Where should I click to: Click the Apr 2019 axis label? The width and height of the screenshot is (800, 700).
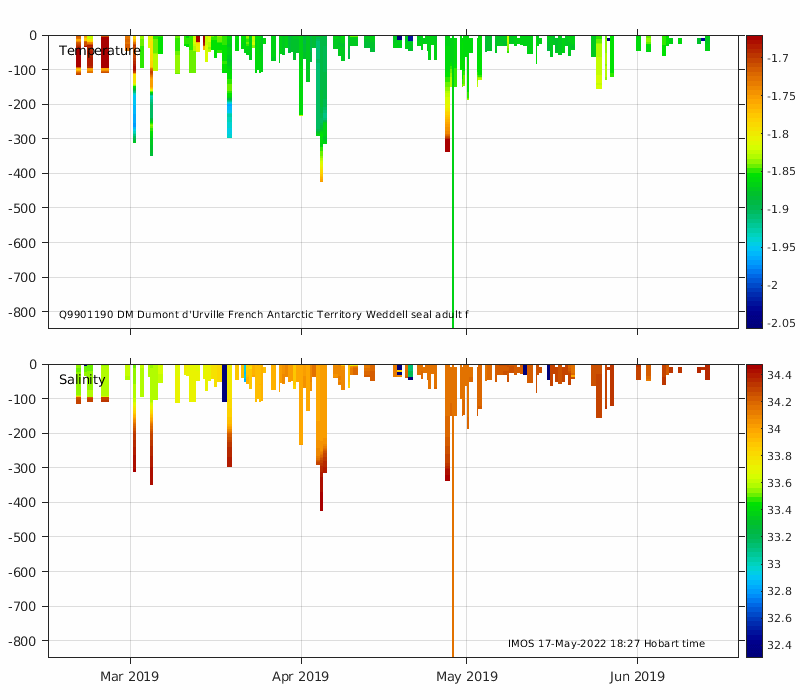pyautogui.click(x=300, y=677)
